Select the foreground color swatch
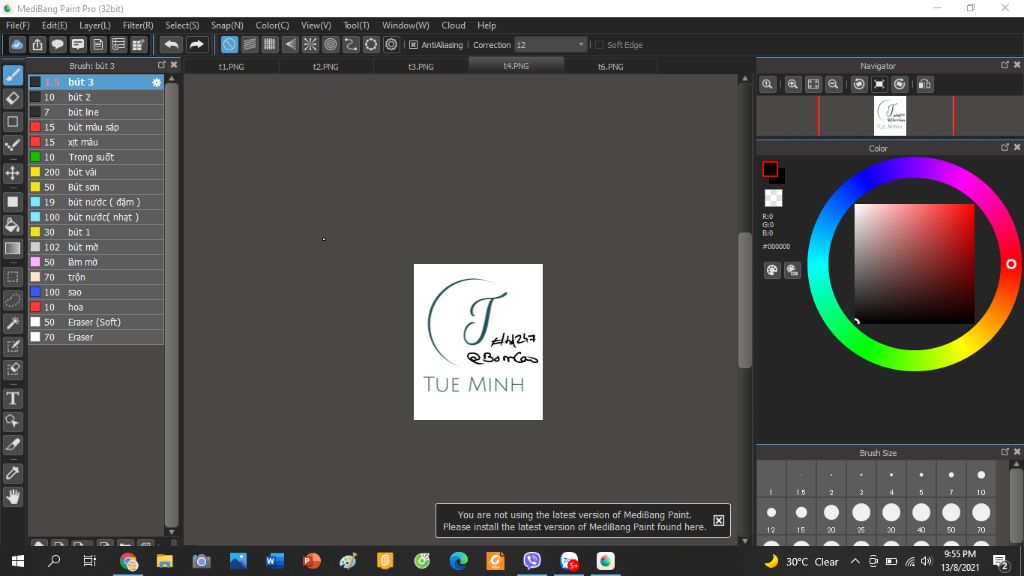 770,169
